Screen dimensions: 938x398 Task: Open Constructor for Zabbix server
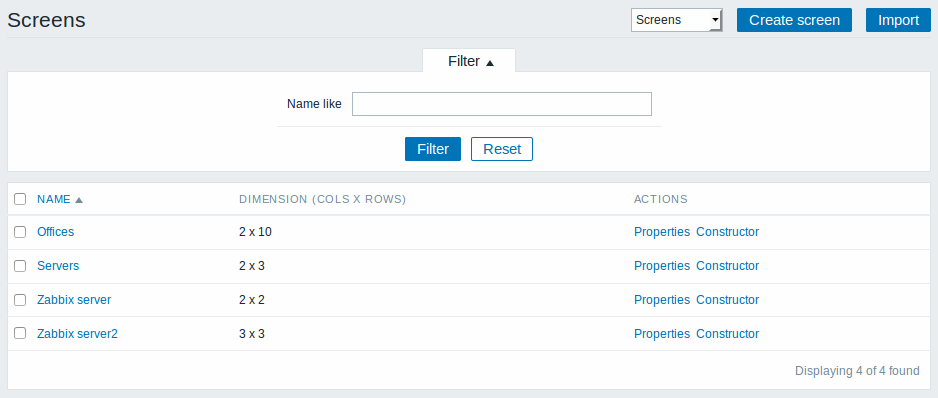(727, 299)
